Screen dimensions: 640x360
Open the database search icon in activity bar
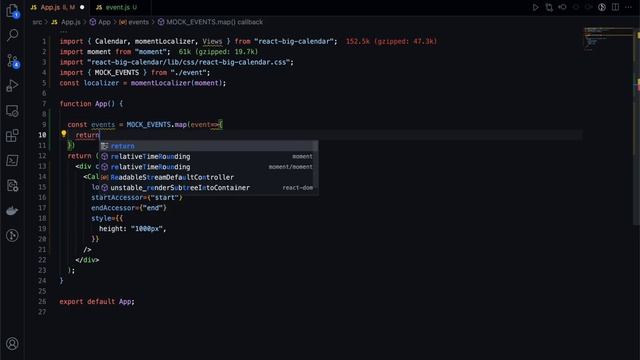point(12,186)
